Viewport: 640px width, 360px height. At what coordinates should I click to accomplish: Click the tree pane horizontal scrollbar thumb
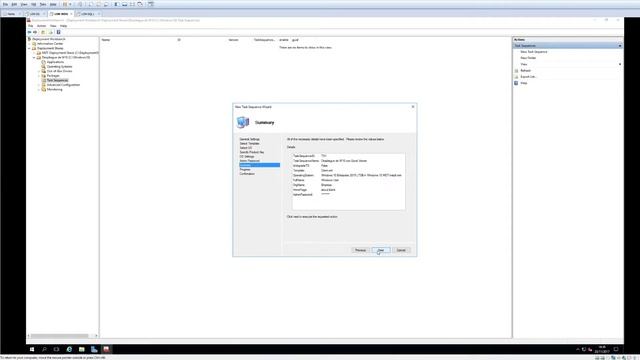point(60,336)
